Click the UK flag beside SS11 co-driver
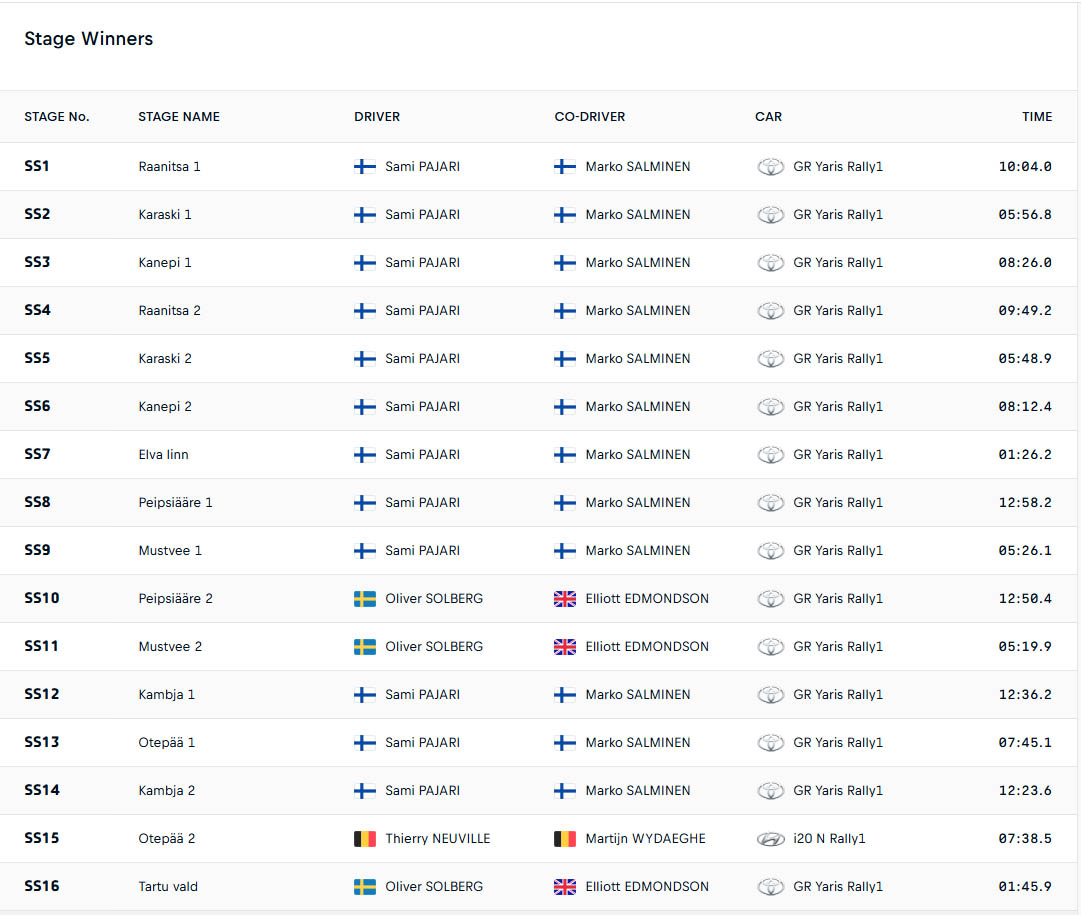The height and width of the screenshot is (915, 1081). point(565,647)
